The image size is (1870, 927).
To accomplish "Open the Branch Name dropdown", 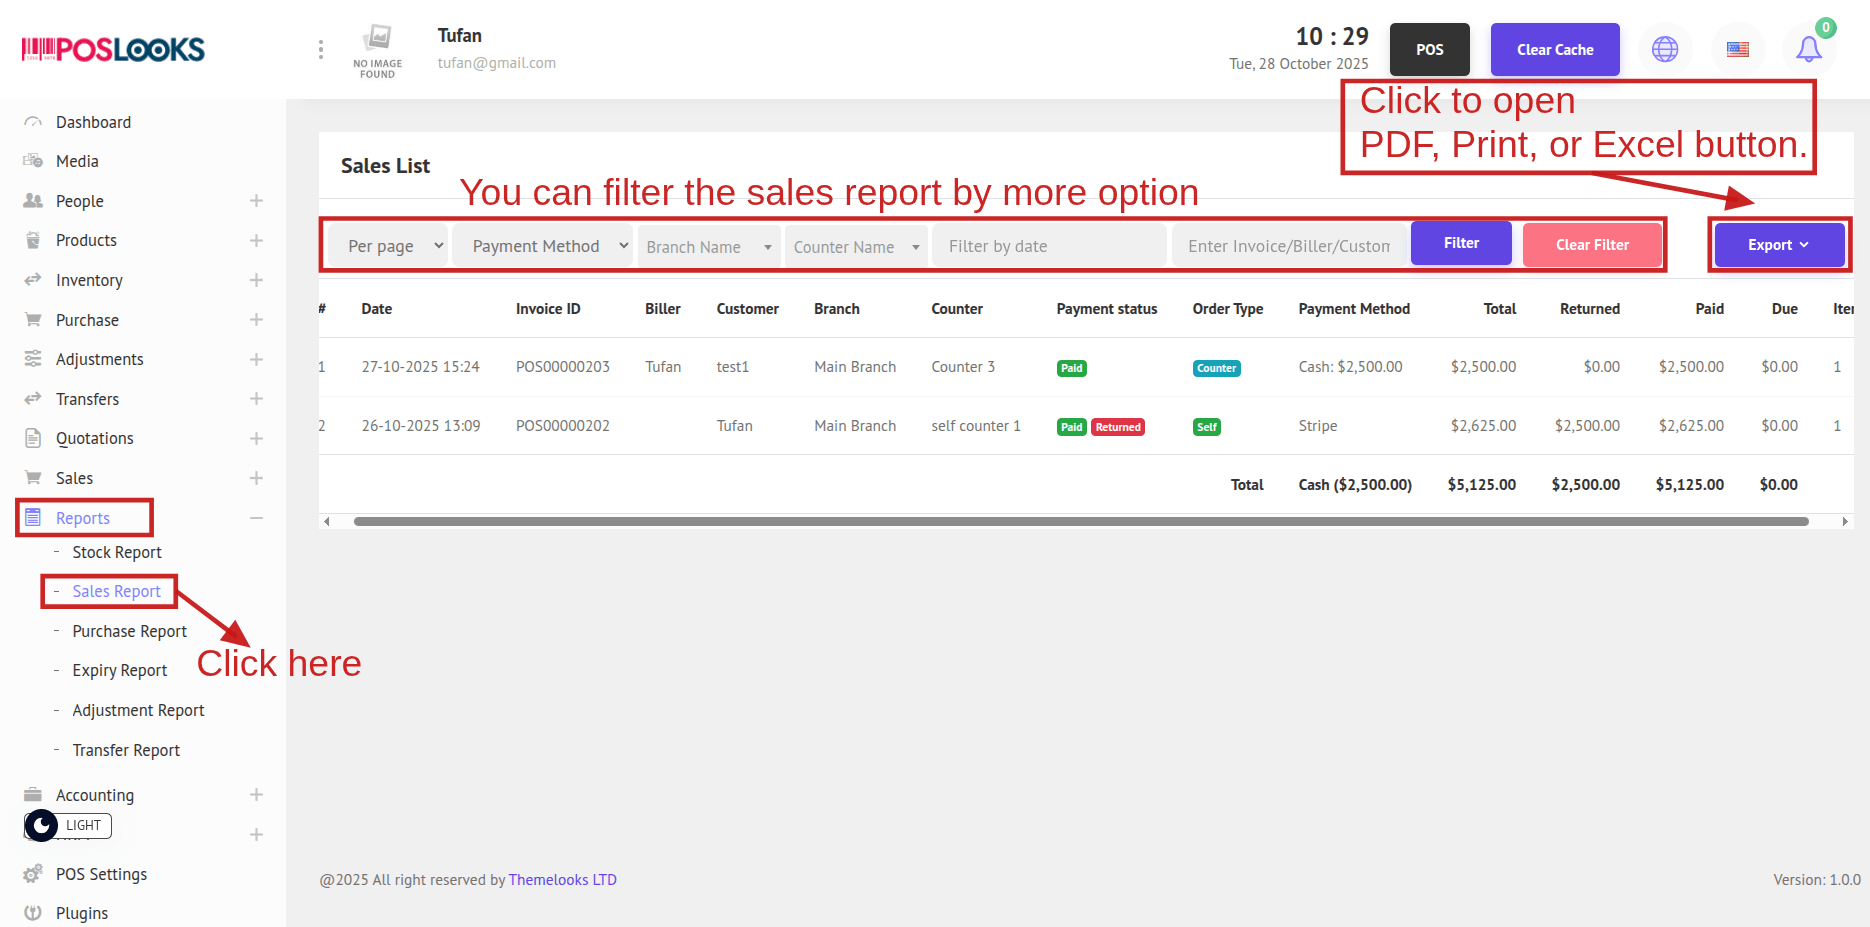I will click(x=708, y=247).
